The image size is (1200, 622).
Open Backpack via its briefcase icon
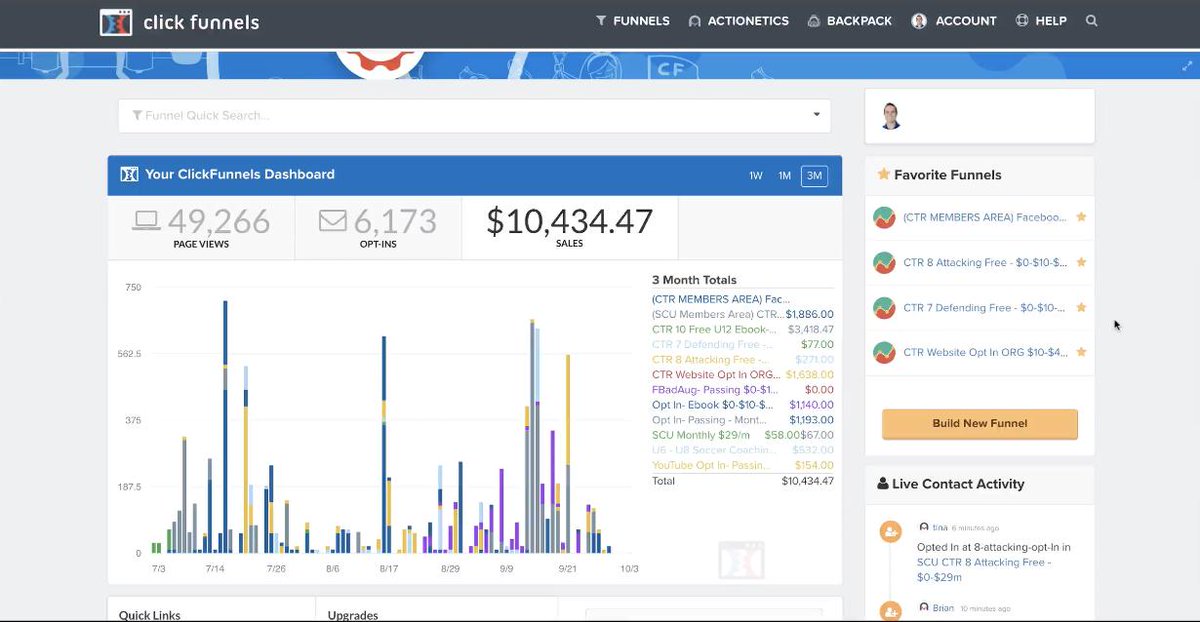click(816, 20)
